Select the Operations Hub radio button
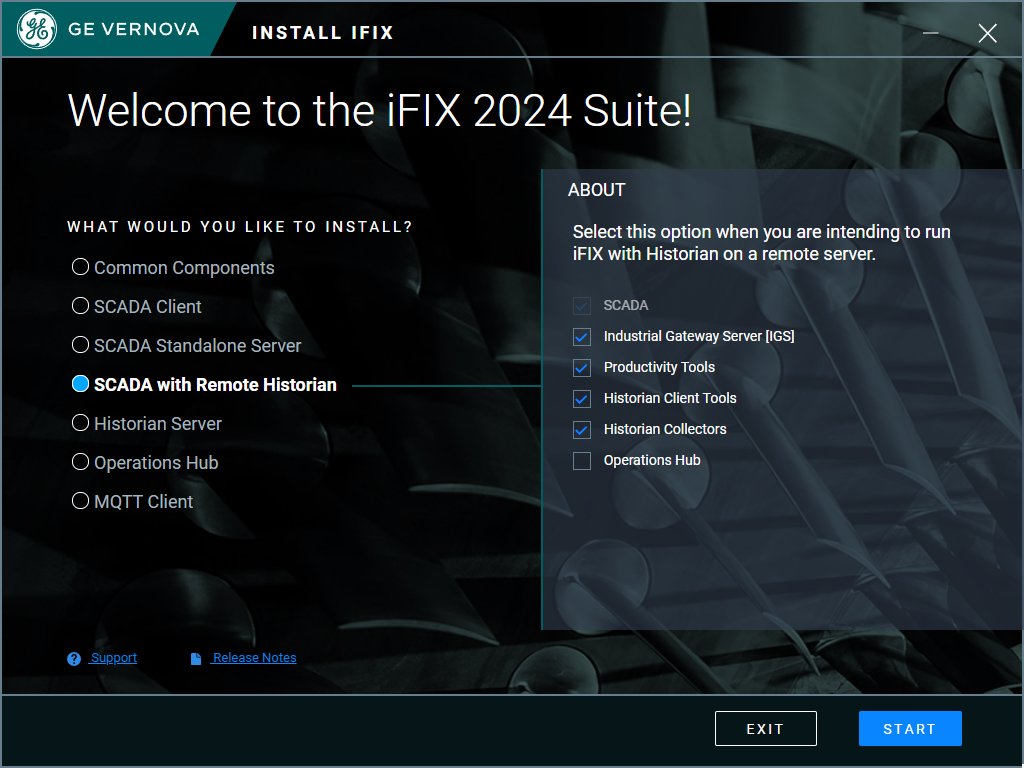Viewport: 1024px width, 768px height. [x=80, y=462]
